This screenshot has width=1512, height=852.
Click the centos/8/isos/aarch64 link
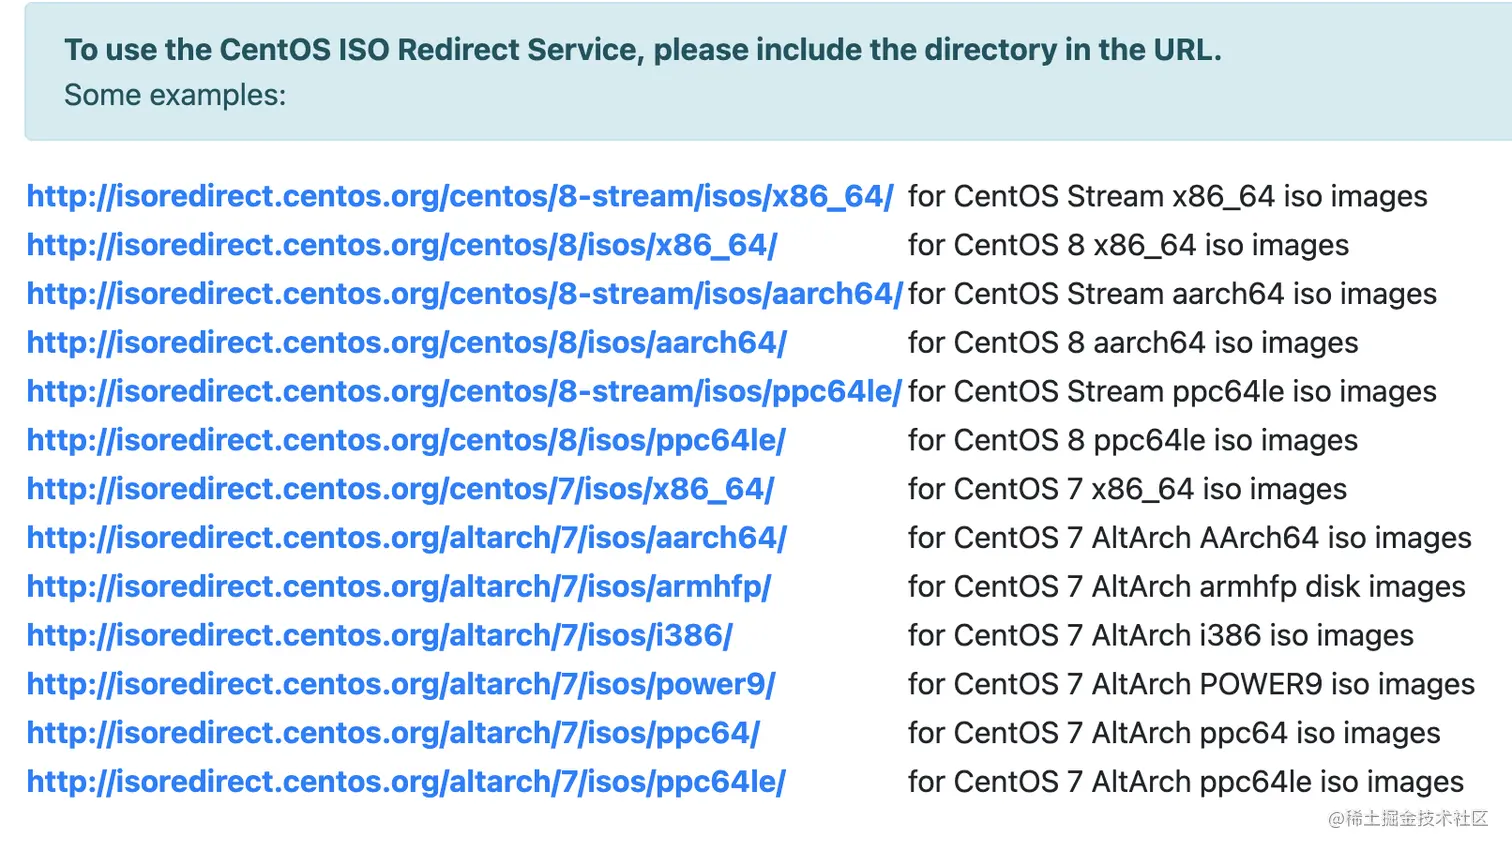[406, 343]
